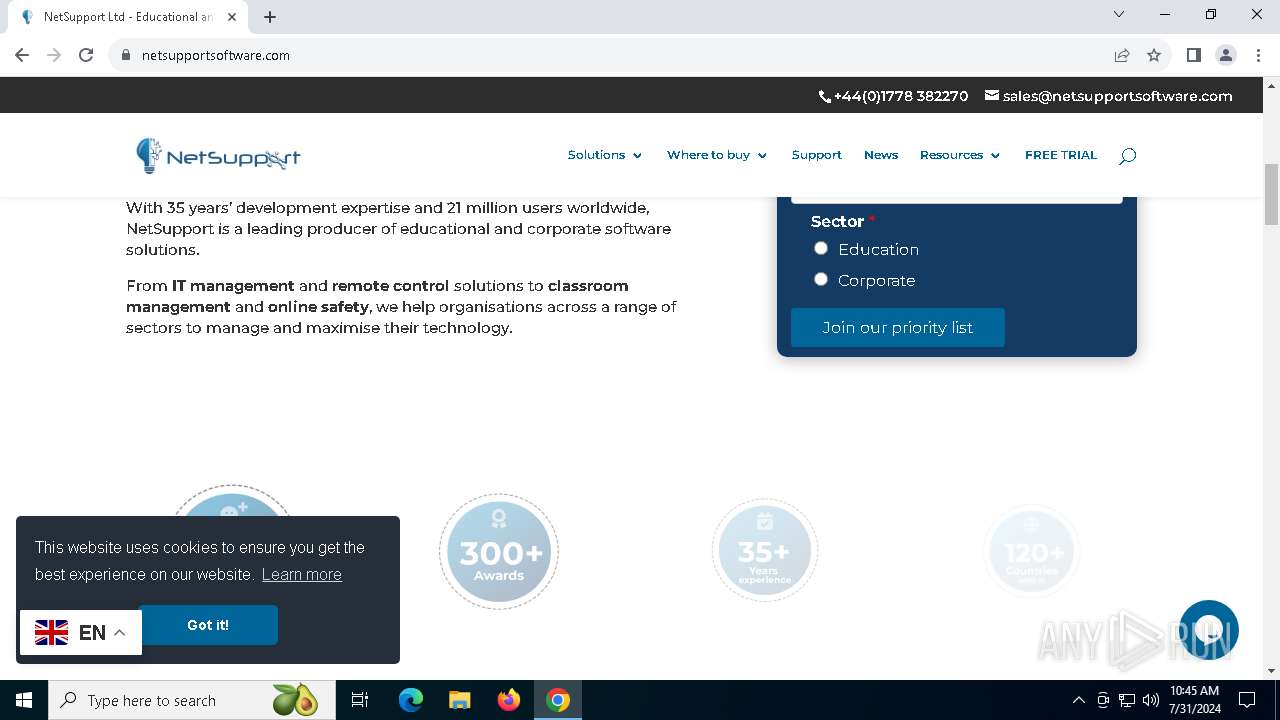Select the Education sector radio button

click(821, 248)
